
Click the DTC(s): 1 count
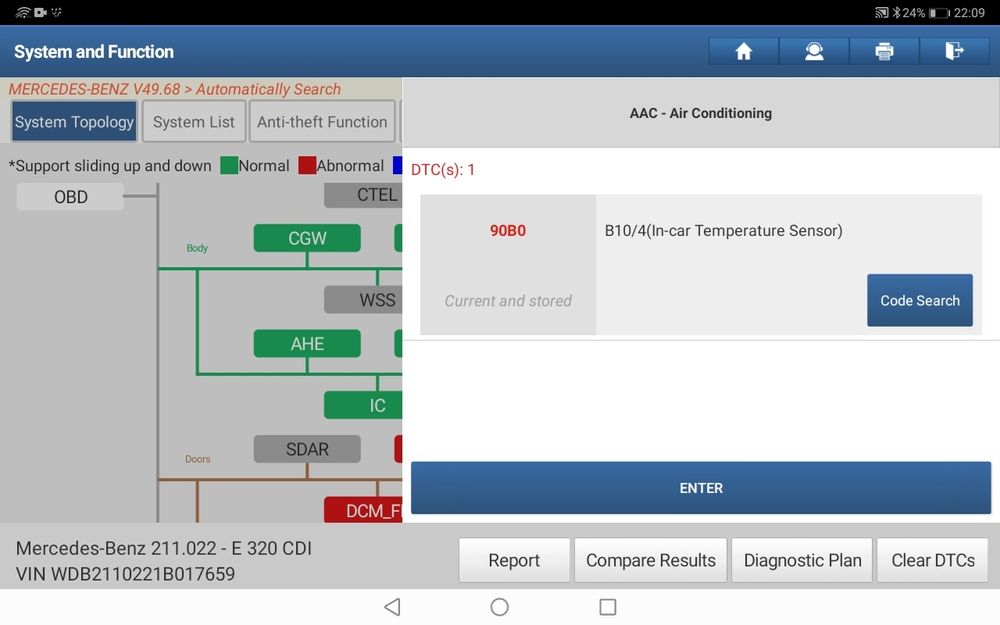pyautogui.click(x=443, y=170)
